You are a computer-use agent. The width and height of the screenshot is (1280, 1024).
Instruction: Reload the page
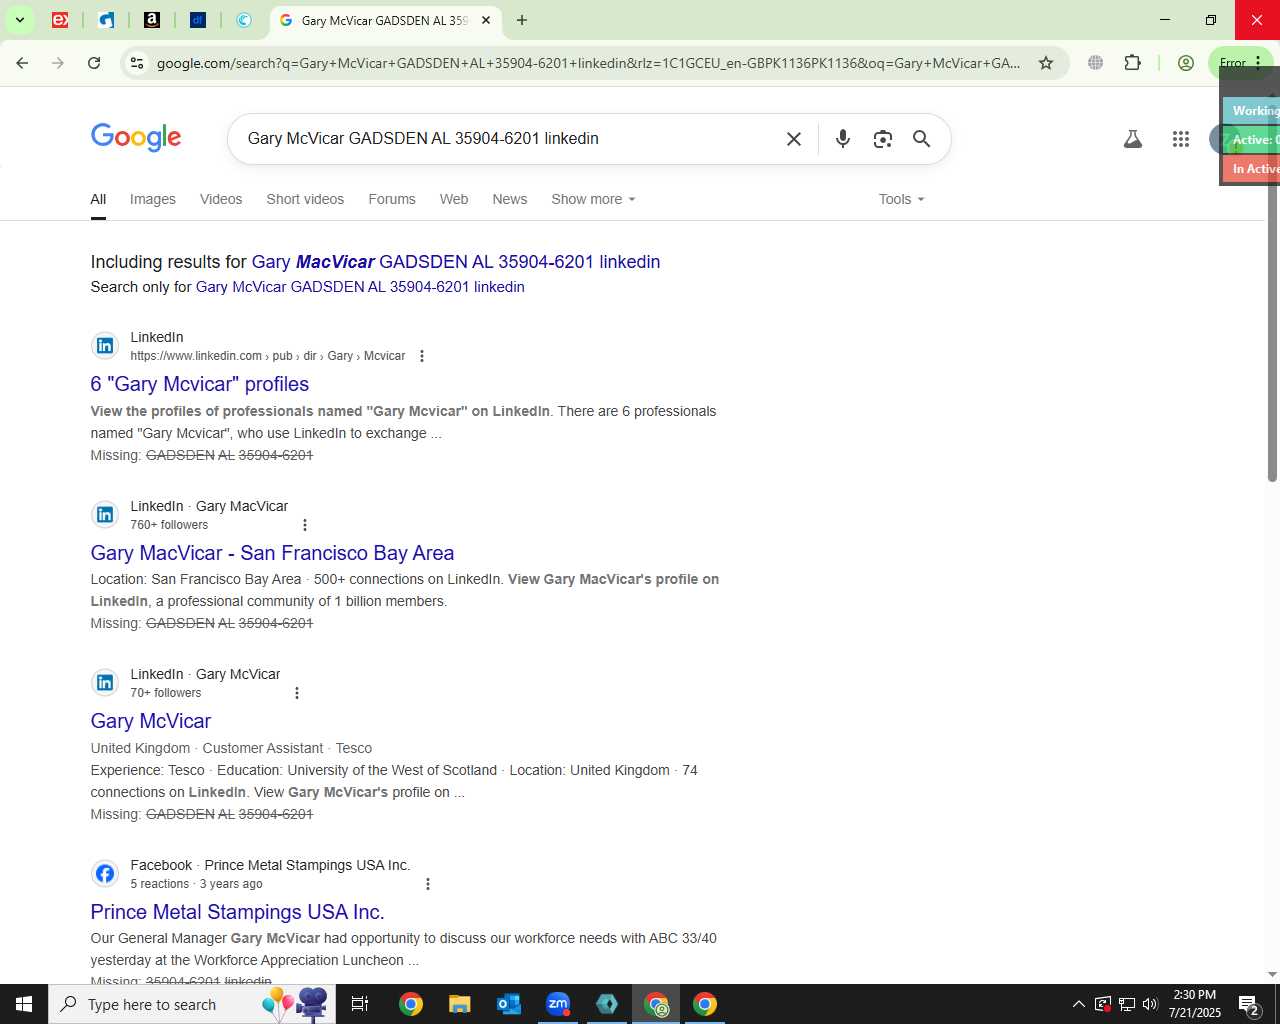pos(94,63)
